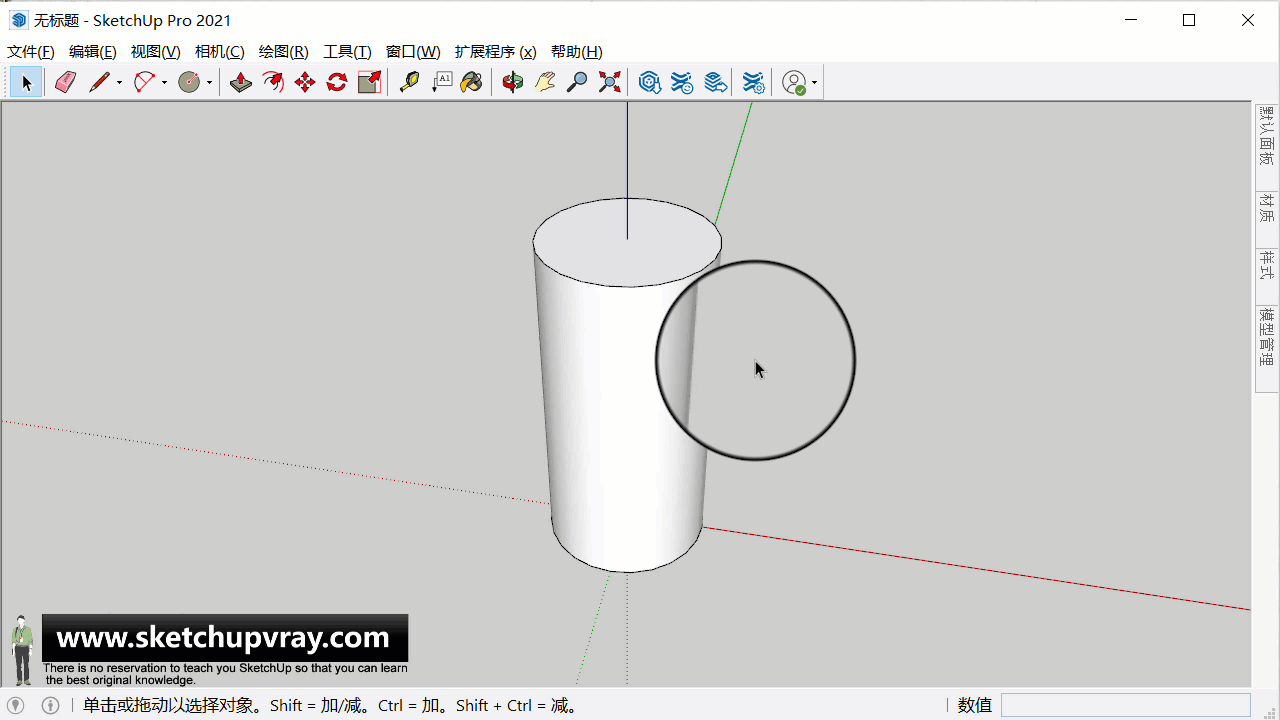
Task: Open the 文件(F) menu
Action: point(31,52)
